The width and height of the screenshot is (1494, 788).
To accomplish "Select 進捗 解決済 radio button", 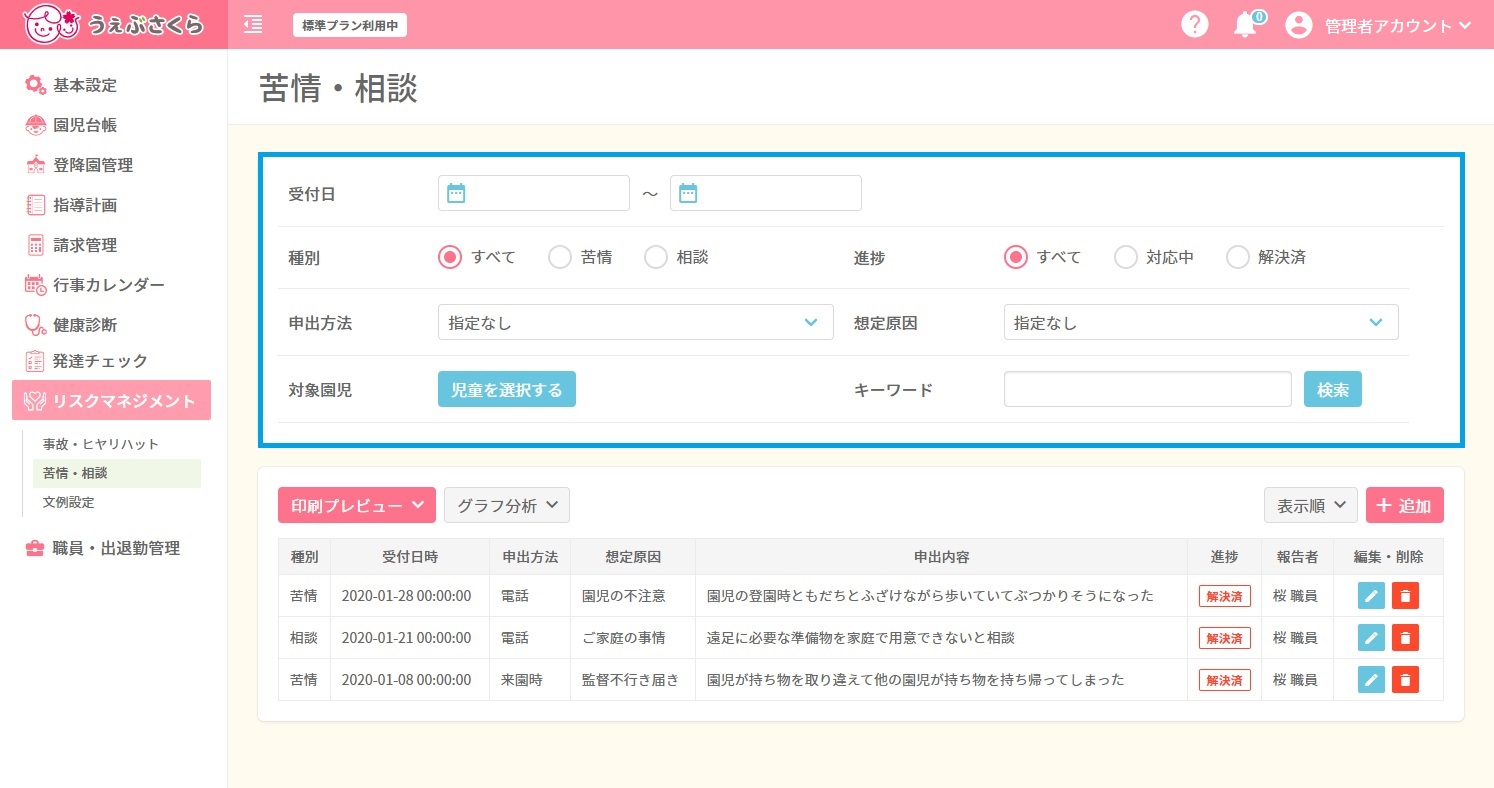I will point(1238,257).
